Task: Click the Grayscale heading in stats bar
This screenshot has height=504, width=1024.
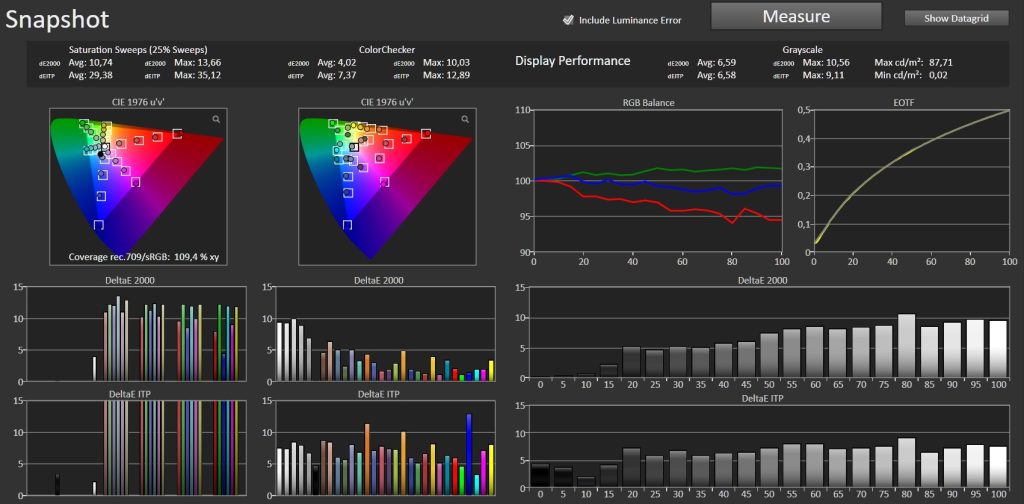Action: click(x=802, y=50)
